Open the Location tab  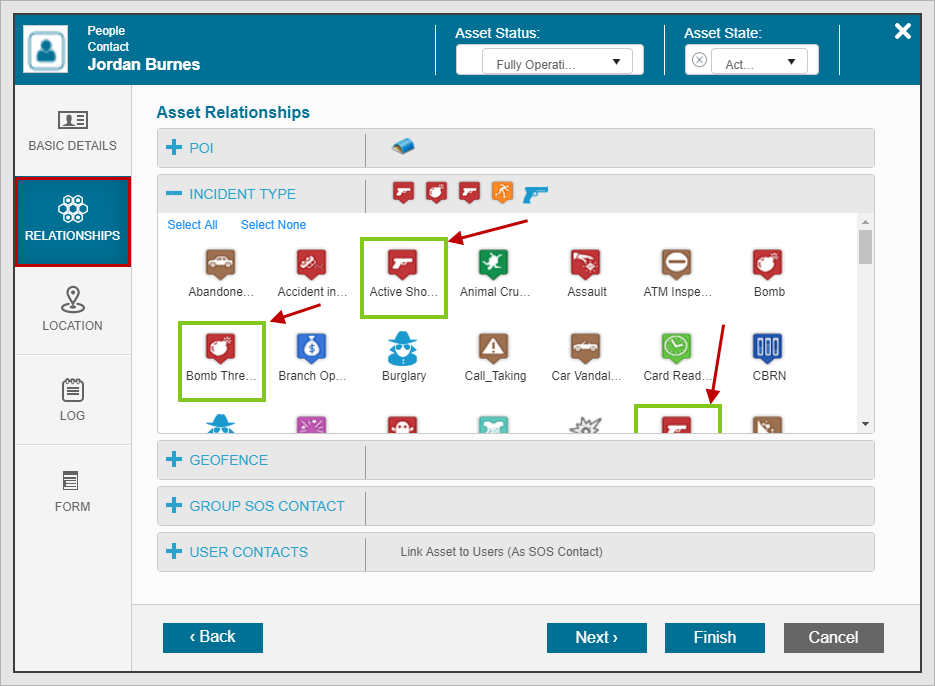(x=72, y=310)
